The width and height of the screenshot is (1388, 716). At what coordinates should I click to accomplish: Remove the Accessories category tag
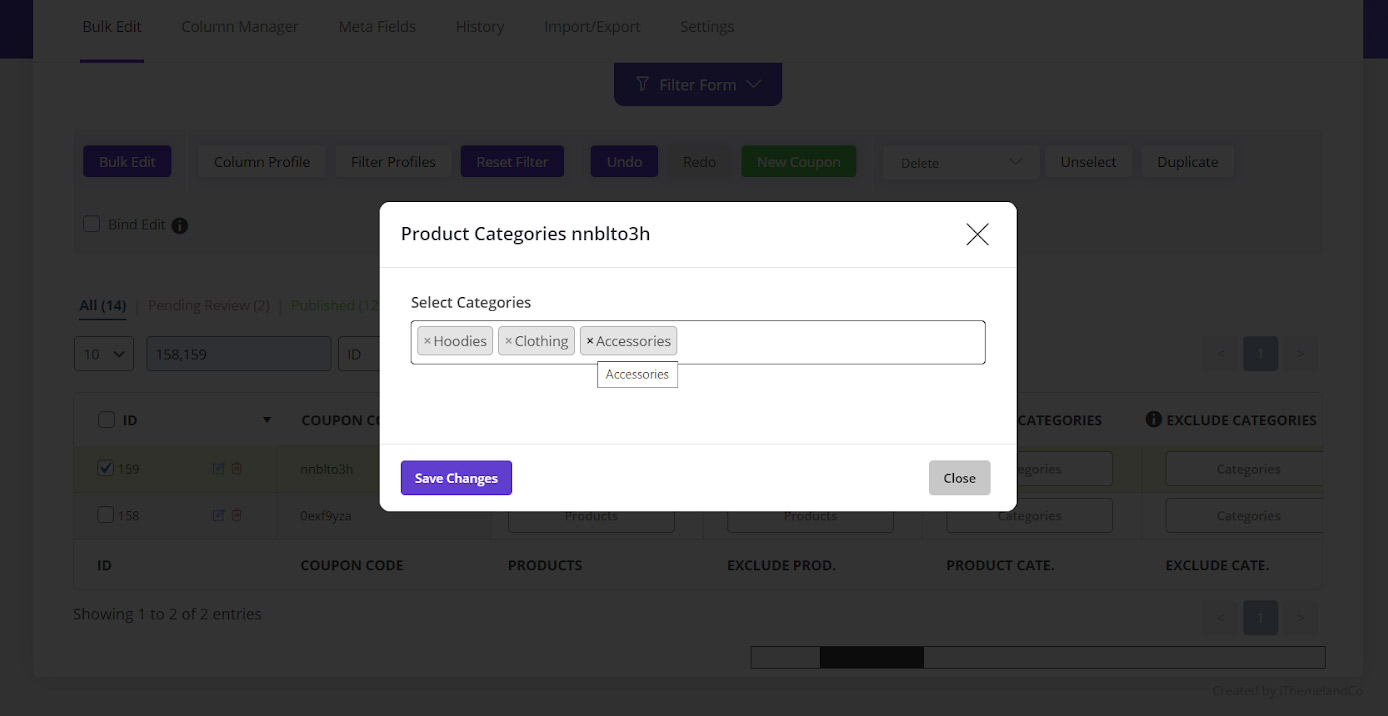pyautogui.click(x=590, y=341)
